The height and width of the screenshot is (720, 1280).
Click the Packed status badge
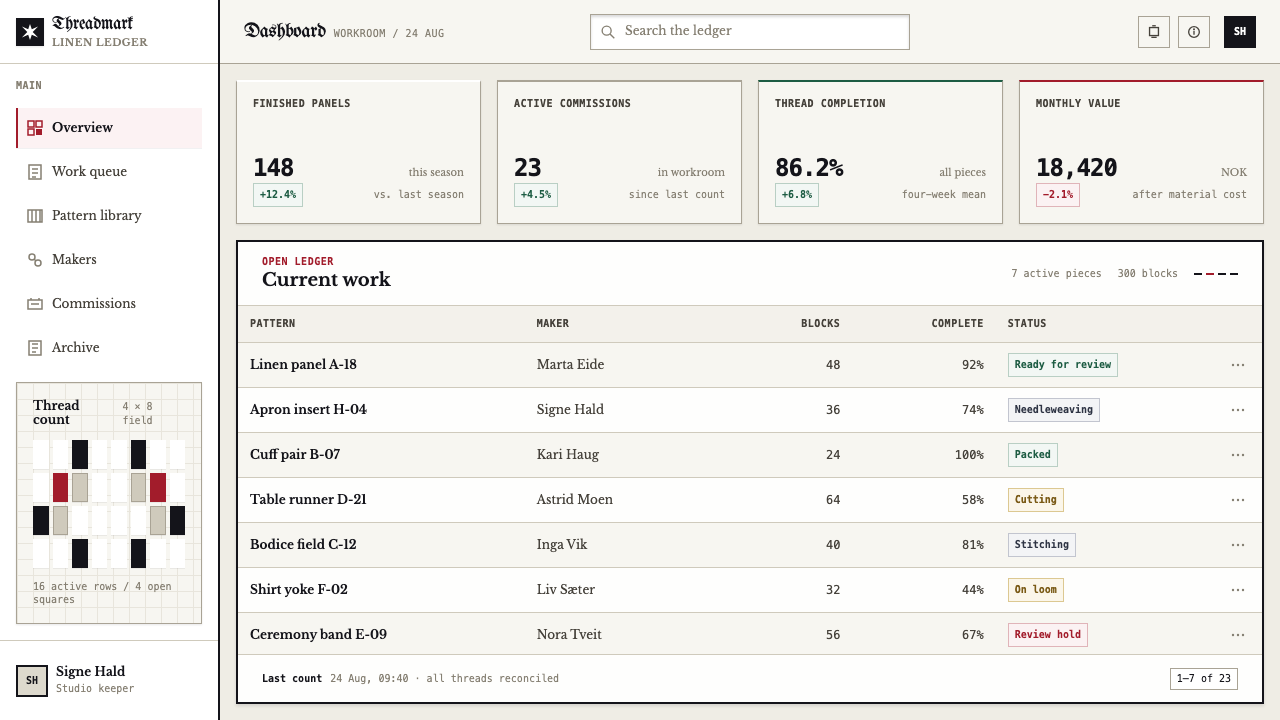coord(1032,455)
